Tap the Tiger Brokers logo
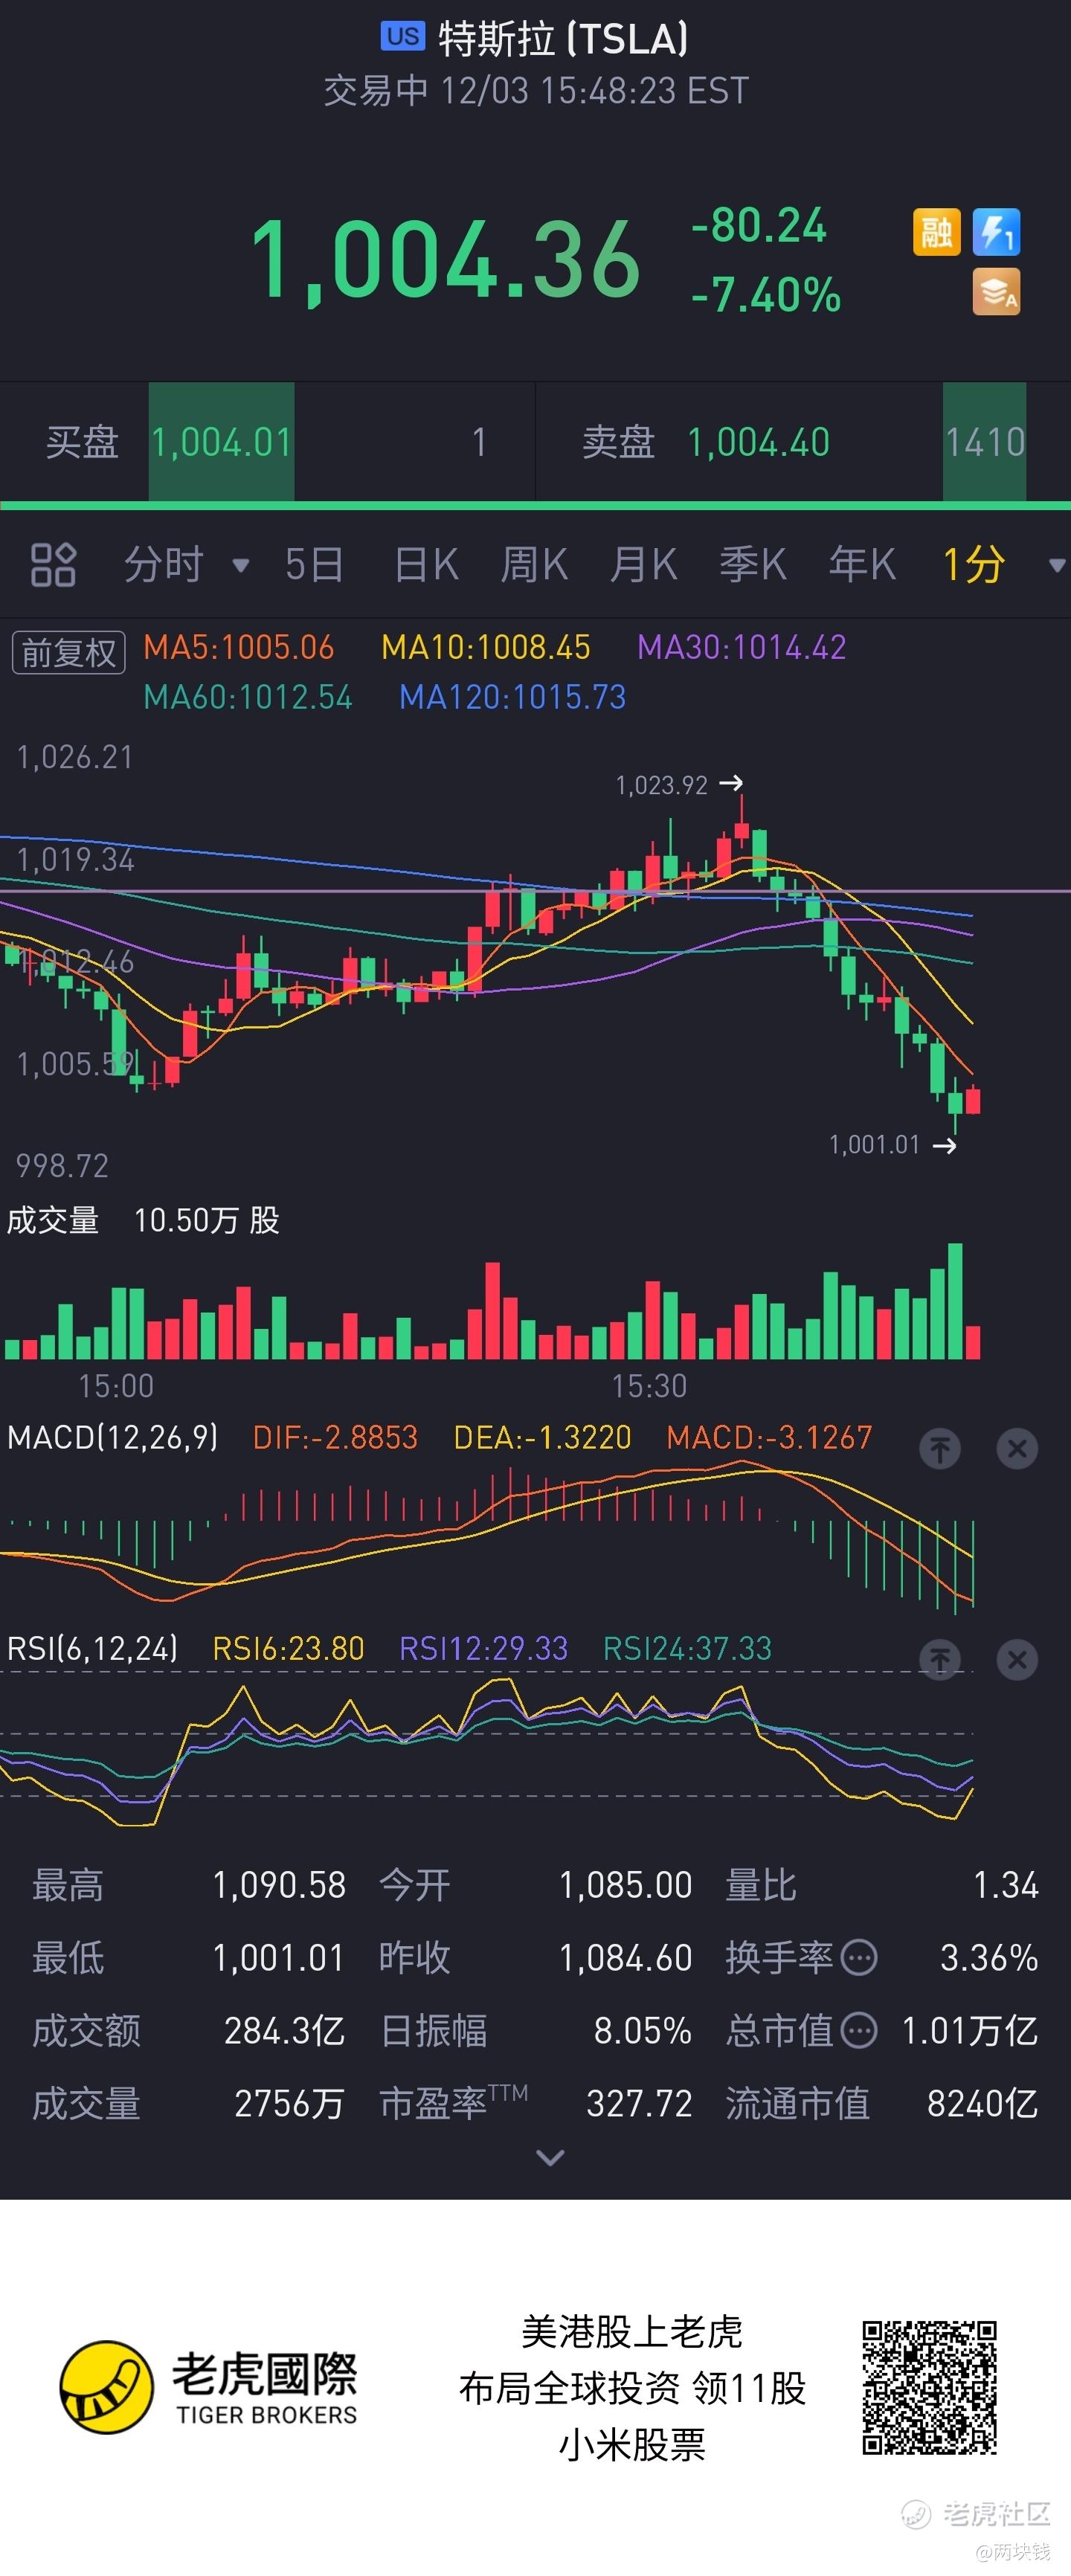This screenshot has width=1071, height=2576. 208,2388
